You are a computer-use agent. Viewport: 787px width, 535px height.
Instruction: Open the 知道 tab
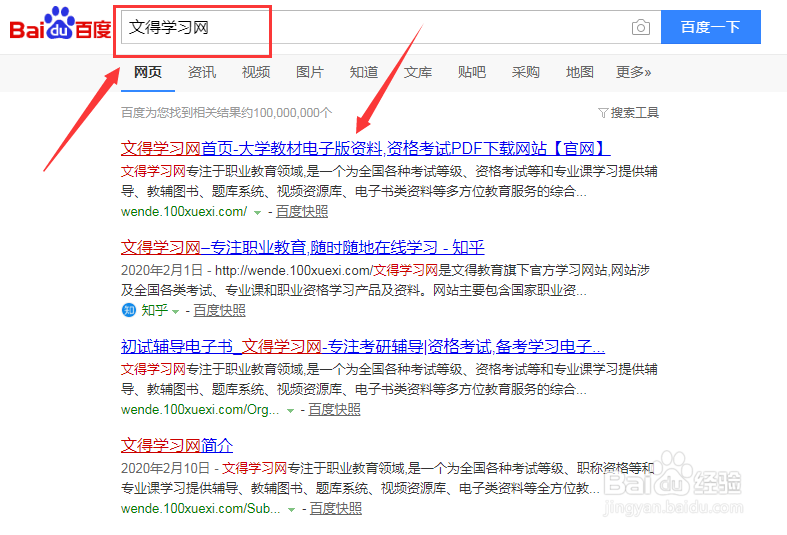tap(364, 72)
